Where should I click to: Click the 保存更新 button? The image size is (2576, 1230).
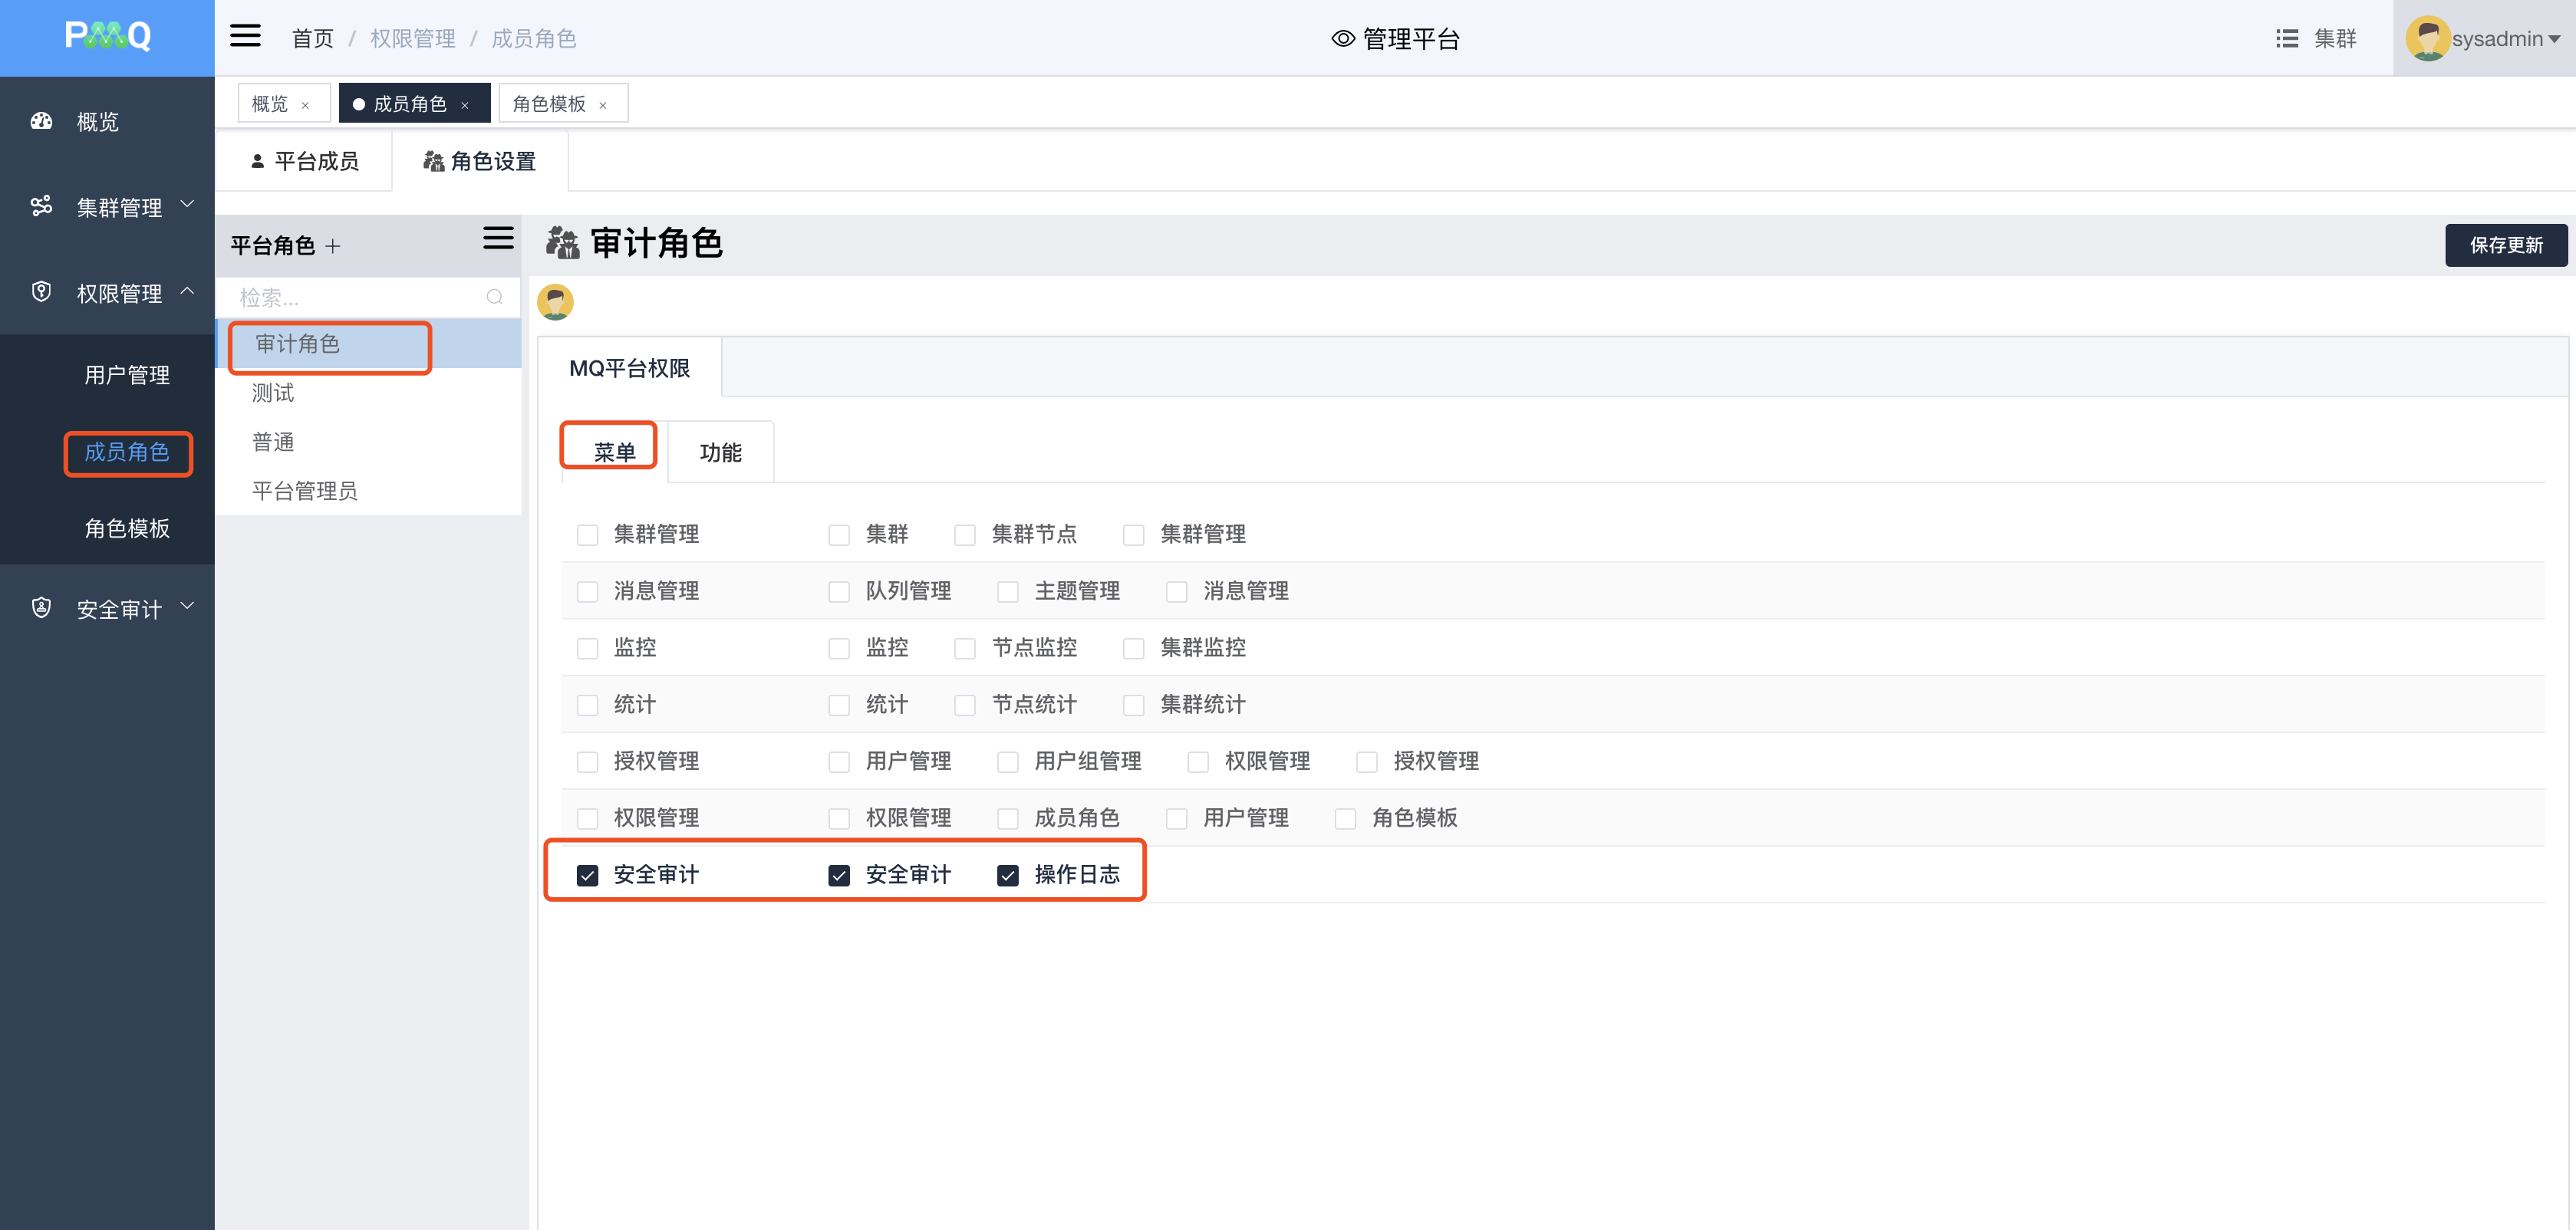[x=2505, y=245]
